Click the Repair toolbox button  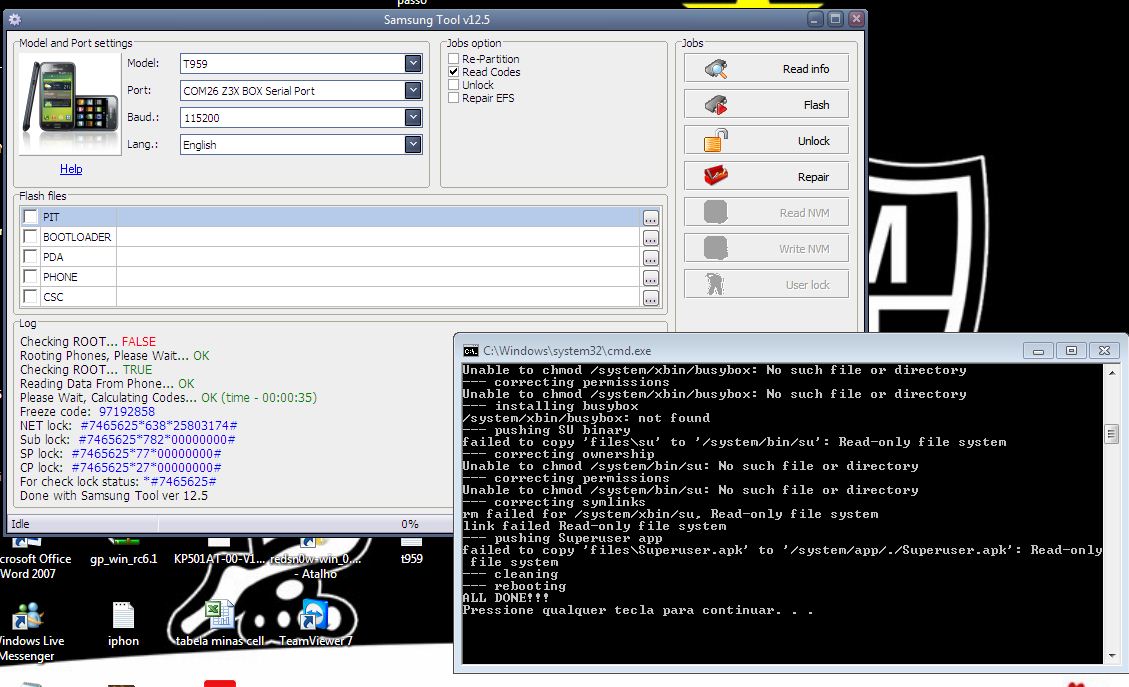click(766, 176)
